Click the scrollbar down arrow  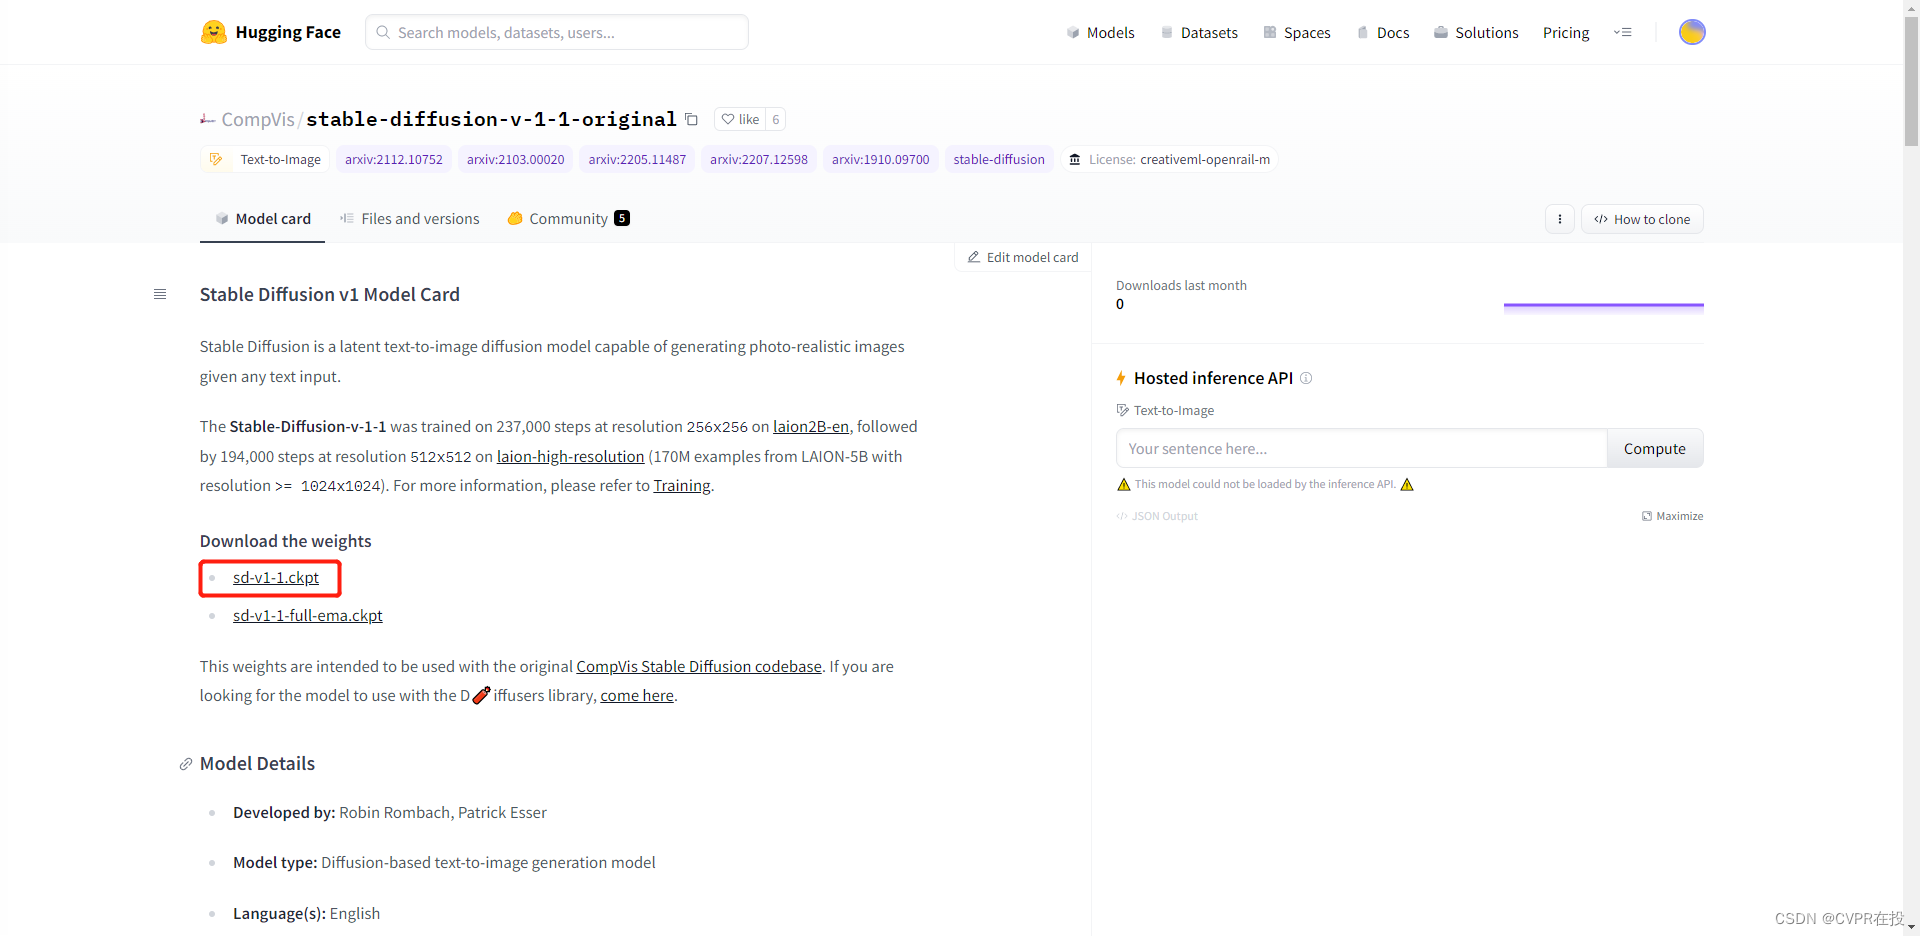click(1911, 926)
